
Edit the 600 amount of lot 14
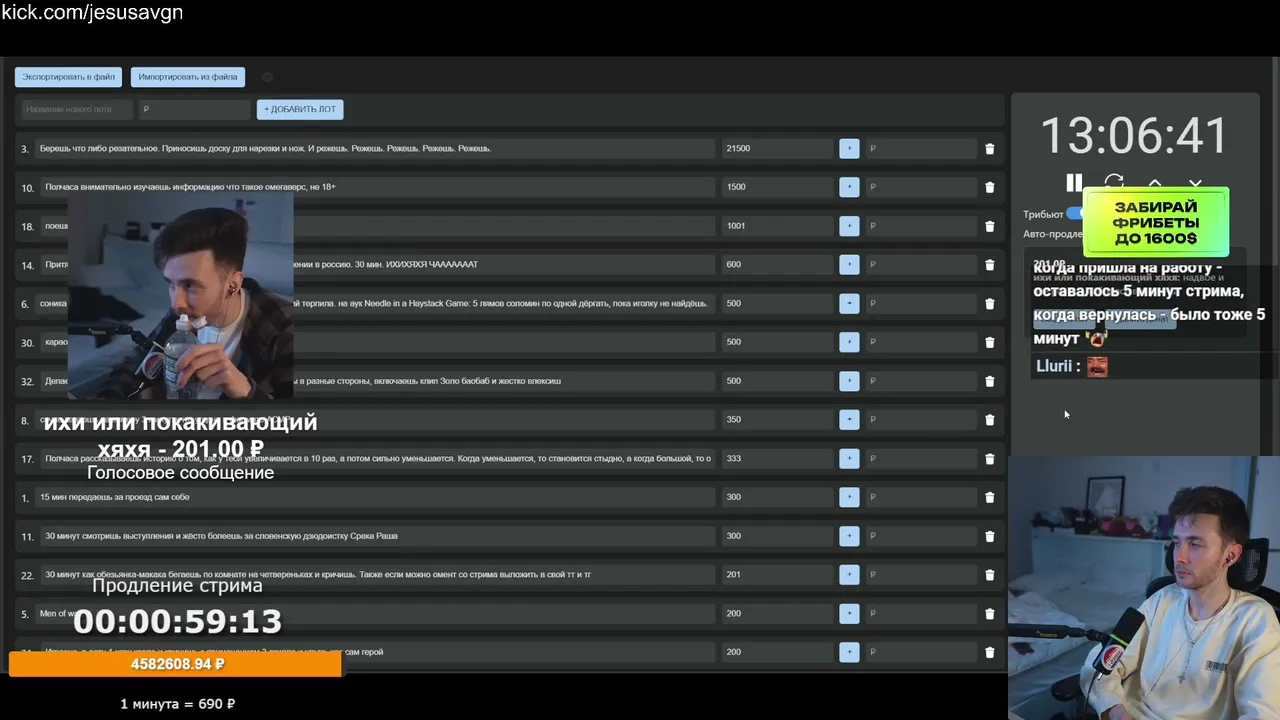[777, 265]
